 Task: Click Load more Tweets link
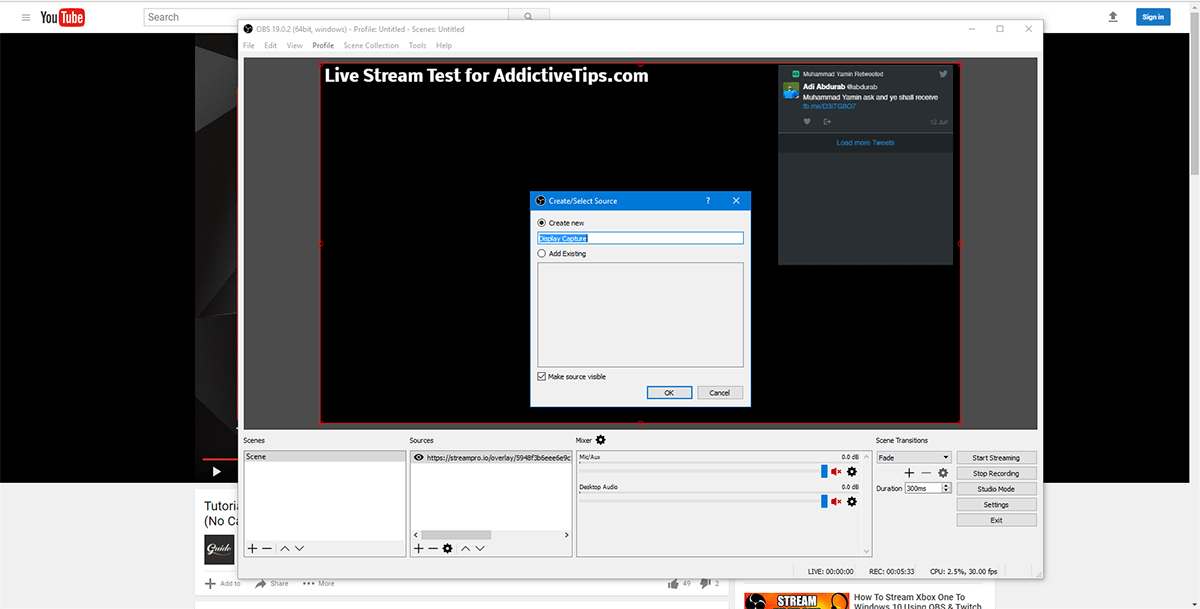click(x=865, y=143)
